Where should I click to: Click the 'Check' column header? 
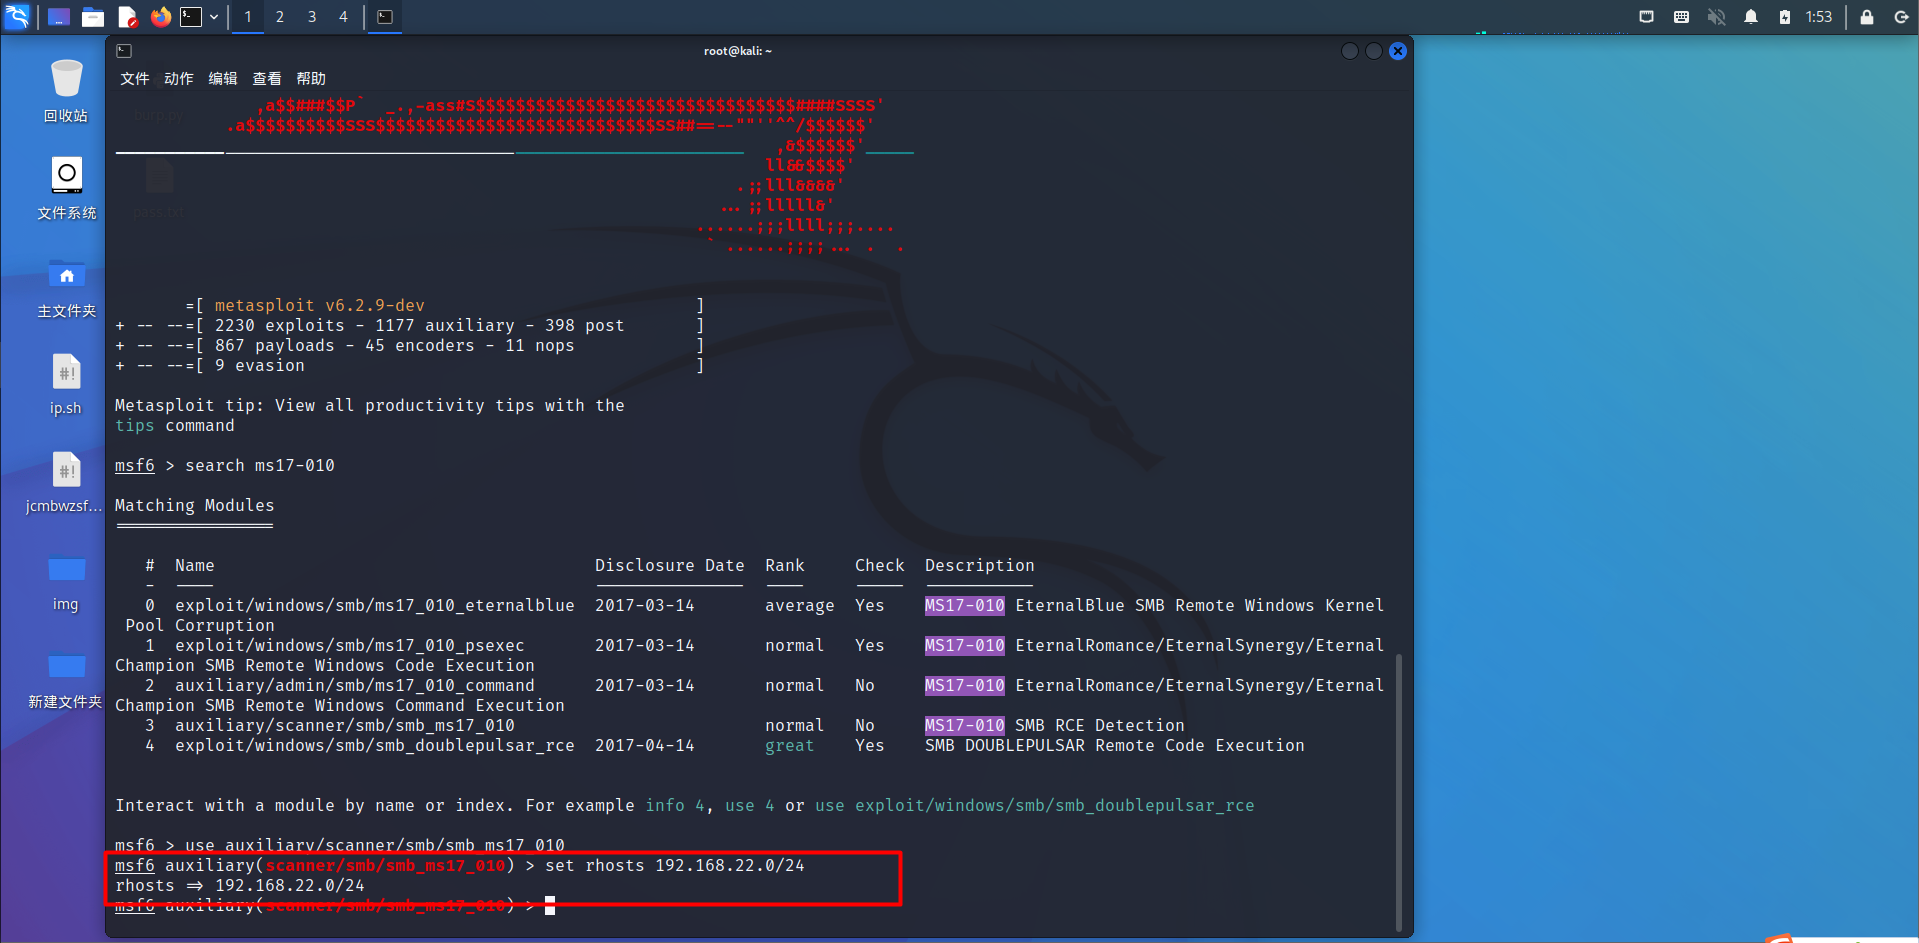point(880,566)
